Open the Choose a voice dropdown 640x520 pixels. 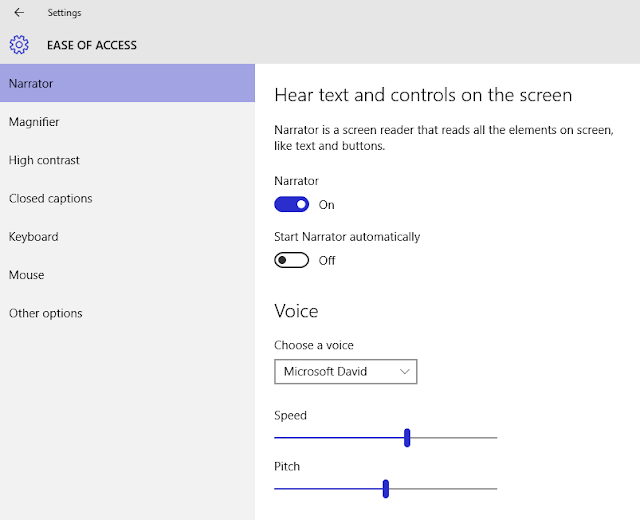(x=345, y=372)
